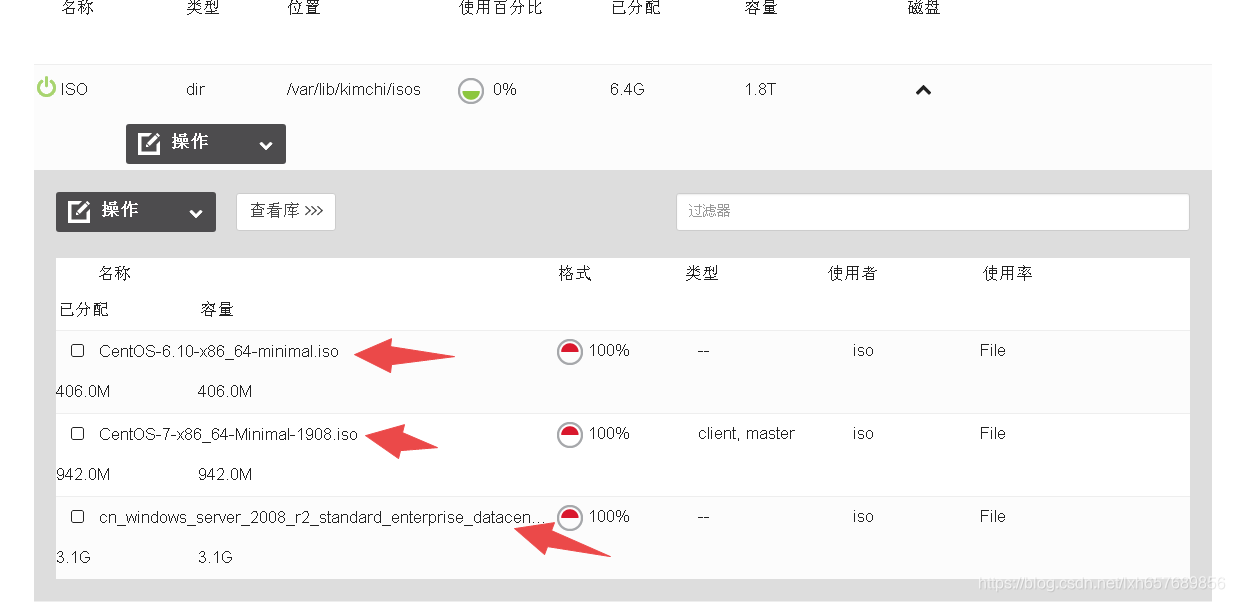1235x602 pixels.
Task: Click the pool list 类型 column header next to 名称
Action: coord(203,8)
